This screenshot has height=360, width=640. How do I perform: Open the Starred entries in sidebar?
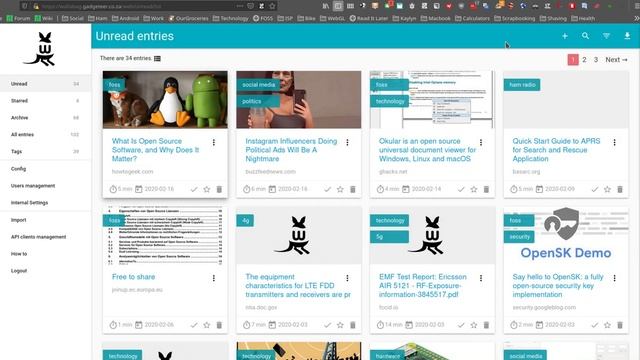[45, 101]
